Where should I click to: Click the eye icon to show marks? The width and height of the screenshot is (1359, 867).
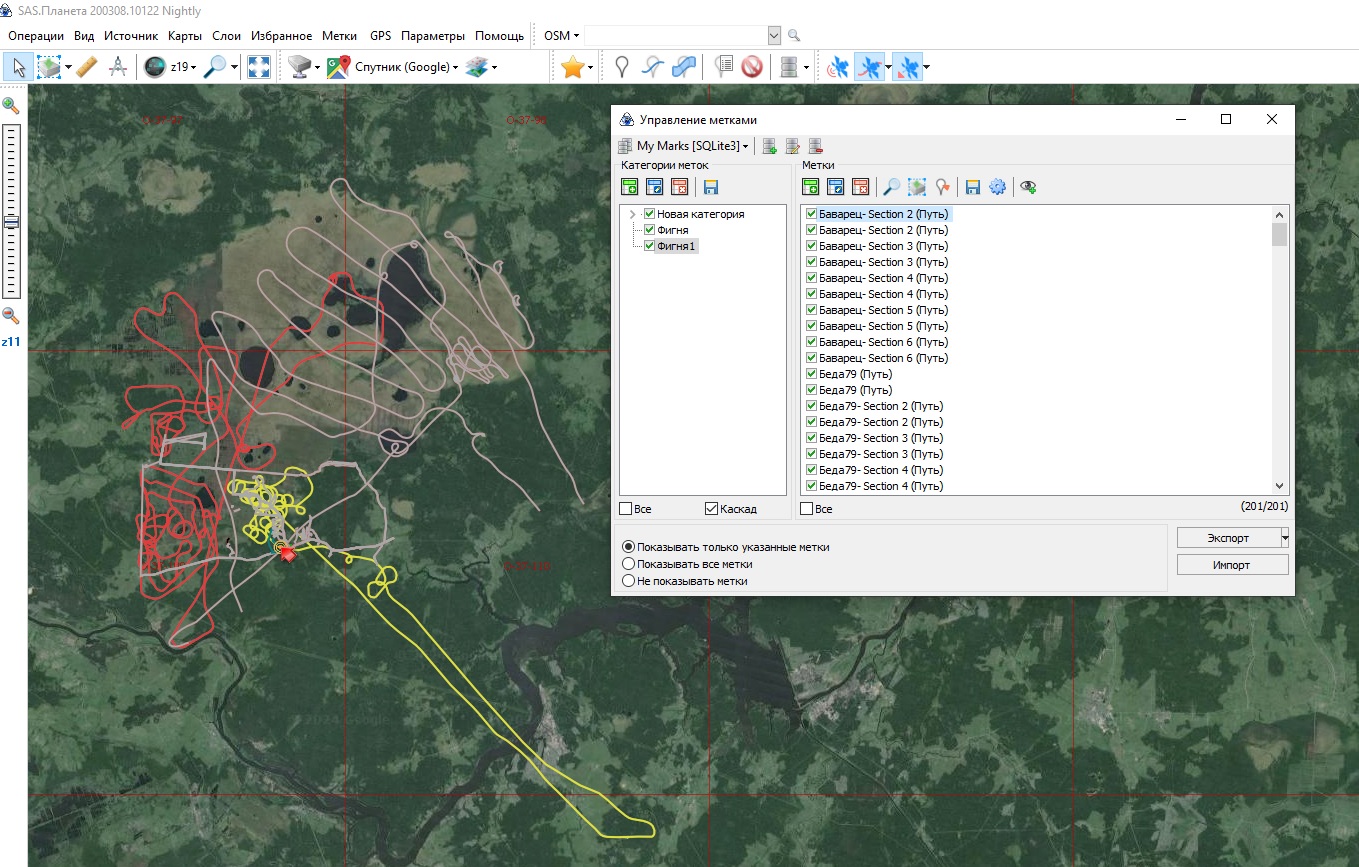coord(1028,187)
